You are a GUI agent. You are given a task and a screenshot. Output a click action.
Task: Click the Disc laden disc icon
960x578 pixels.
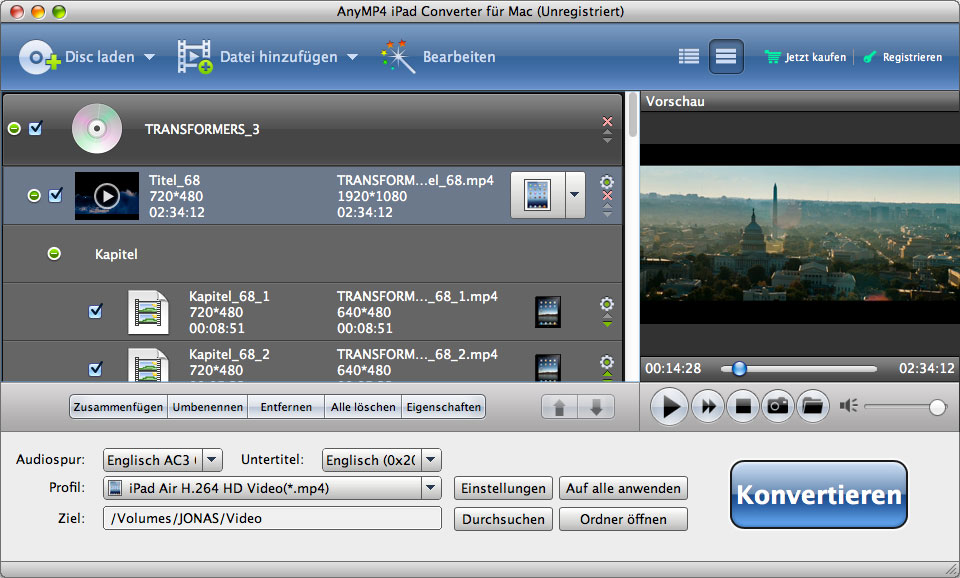(39, 57)
